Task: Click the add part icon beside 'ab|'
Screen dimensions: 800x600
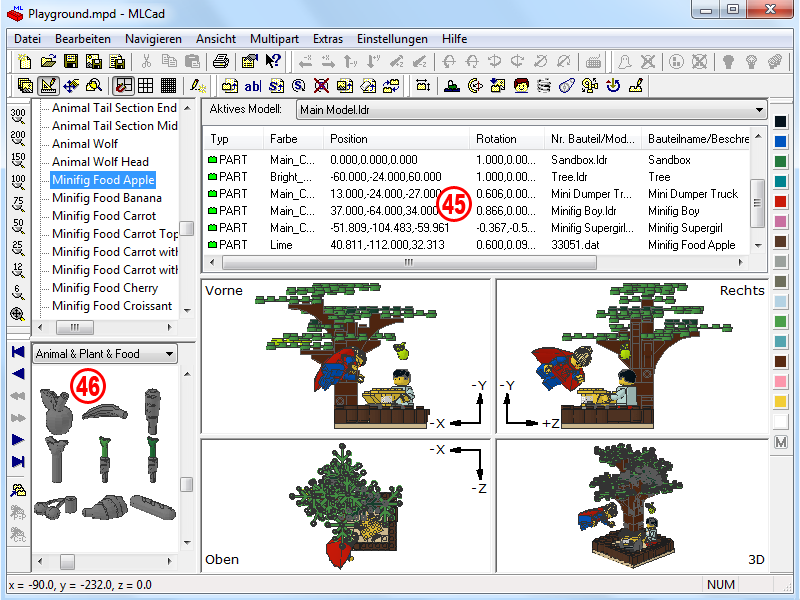Action: 230,86
